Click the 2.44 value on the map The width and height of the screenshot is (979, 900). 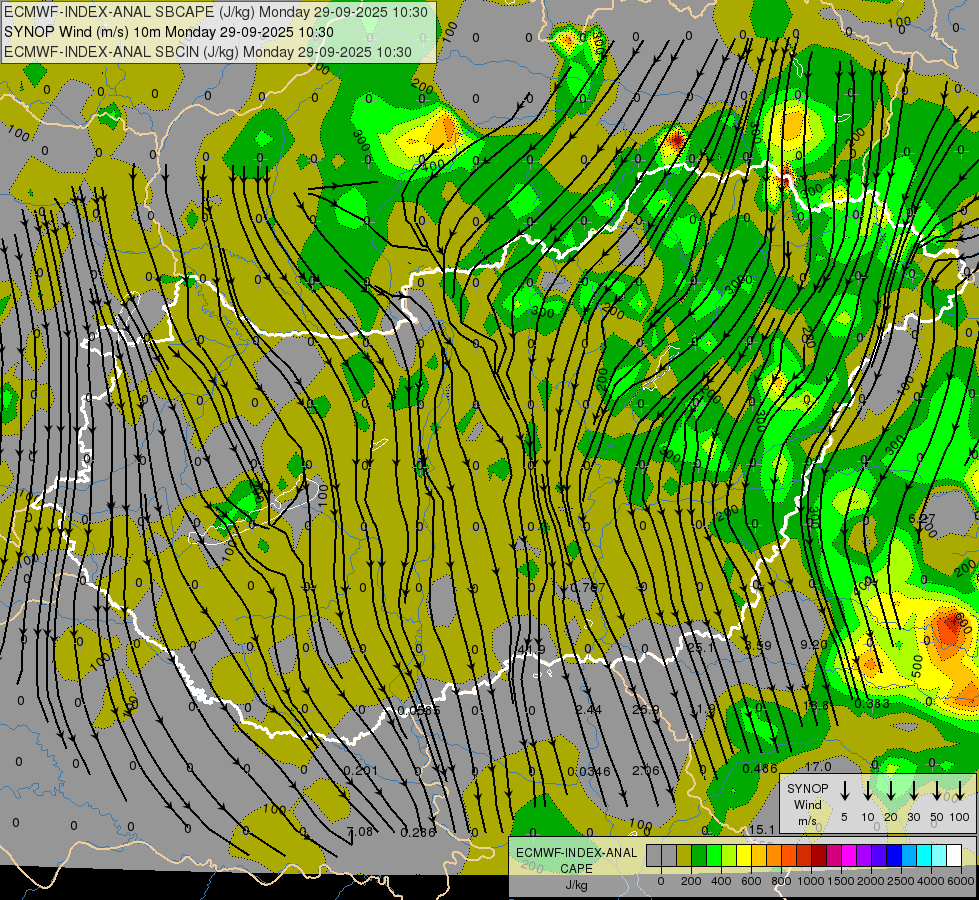[x=588, y=709]
